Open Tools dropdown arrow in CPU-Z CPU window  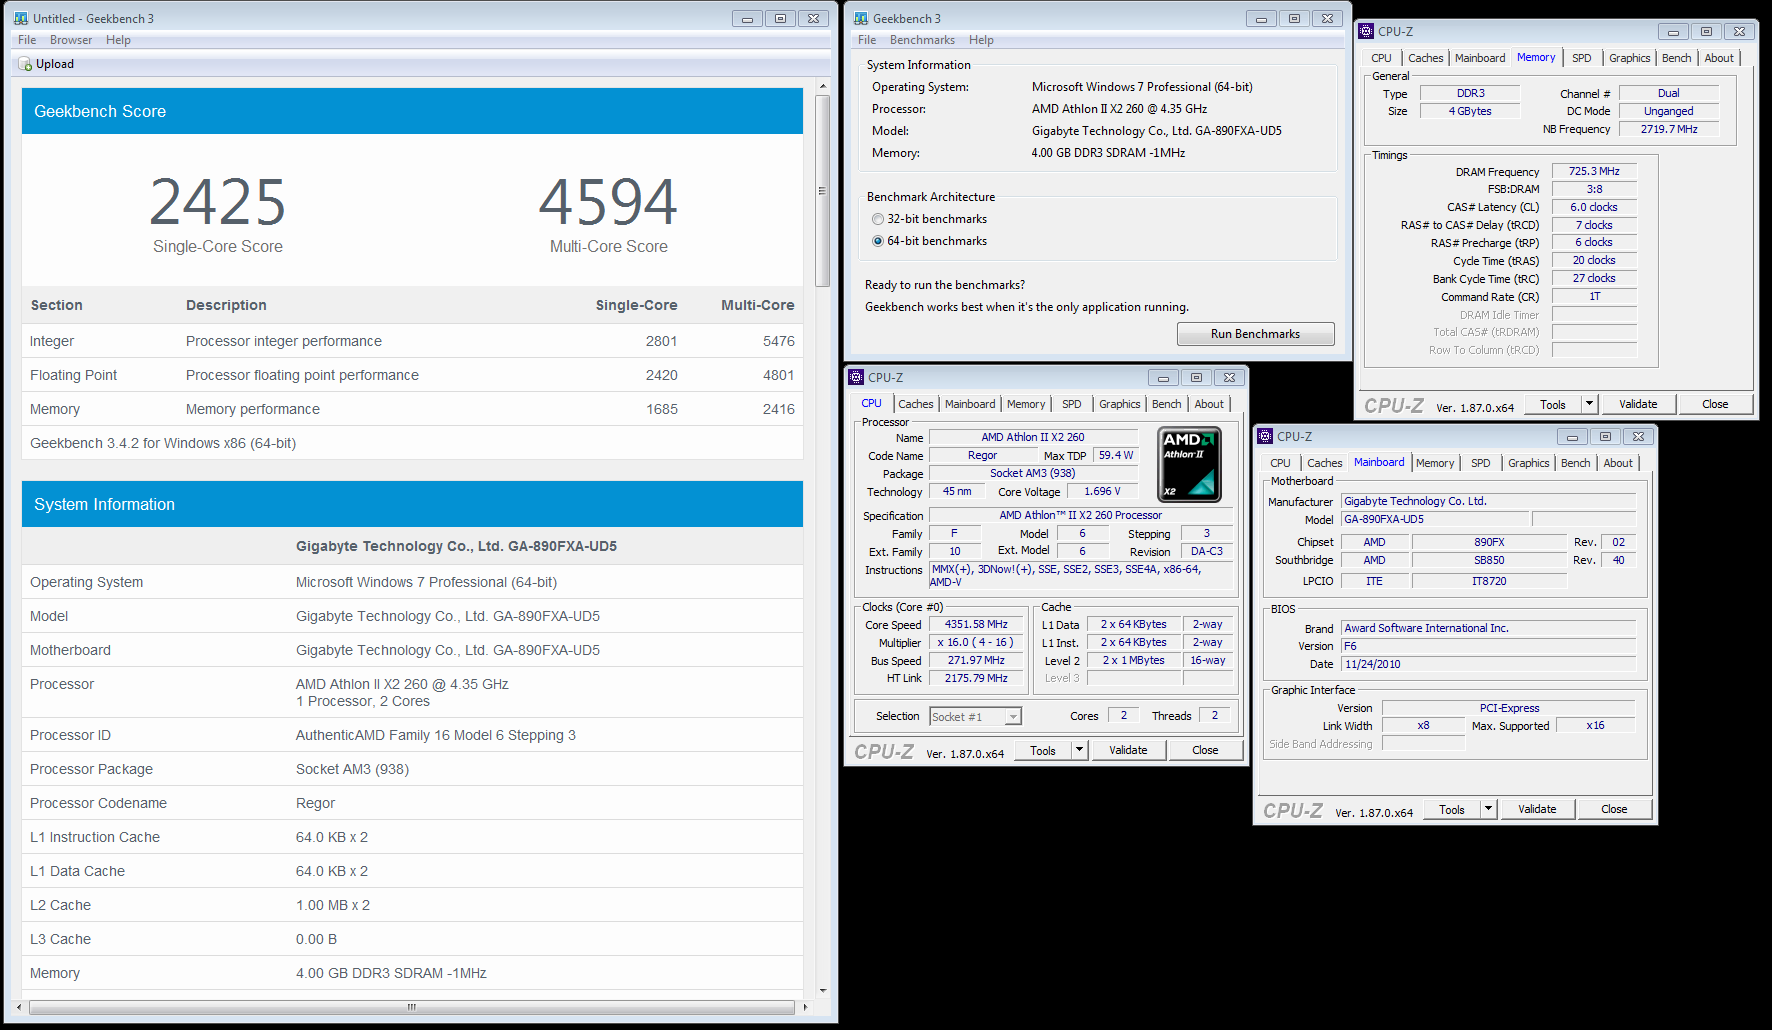[1079, 750]
